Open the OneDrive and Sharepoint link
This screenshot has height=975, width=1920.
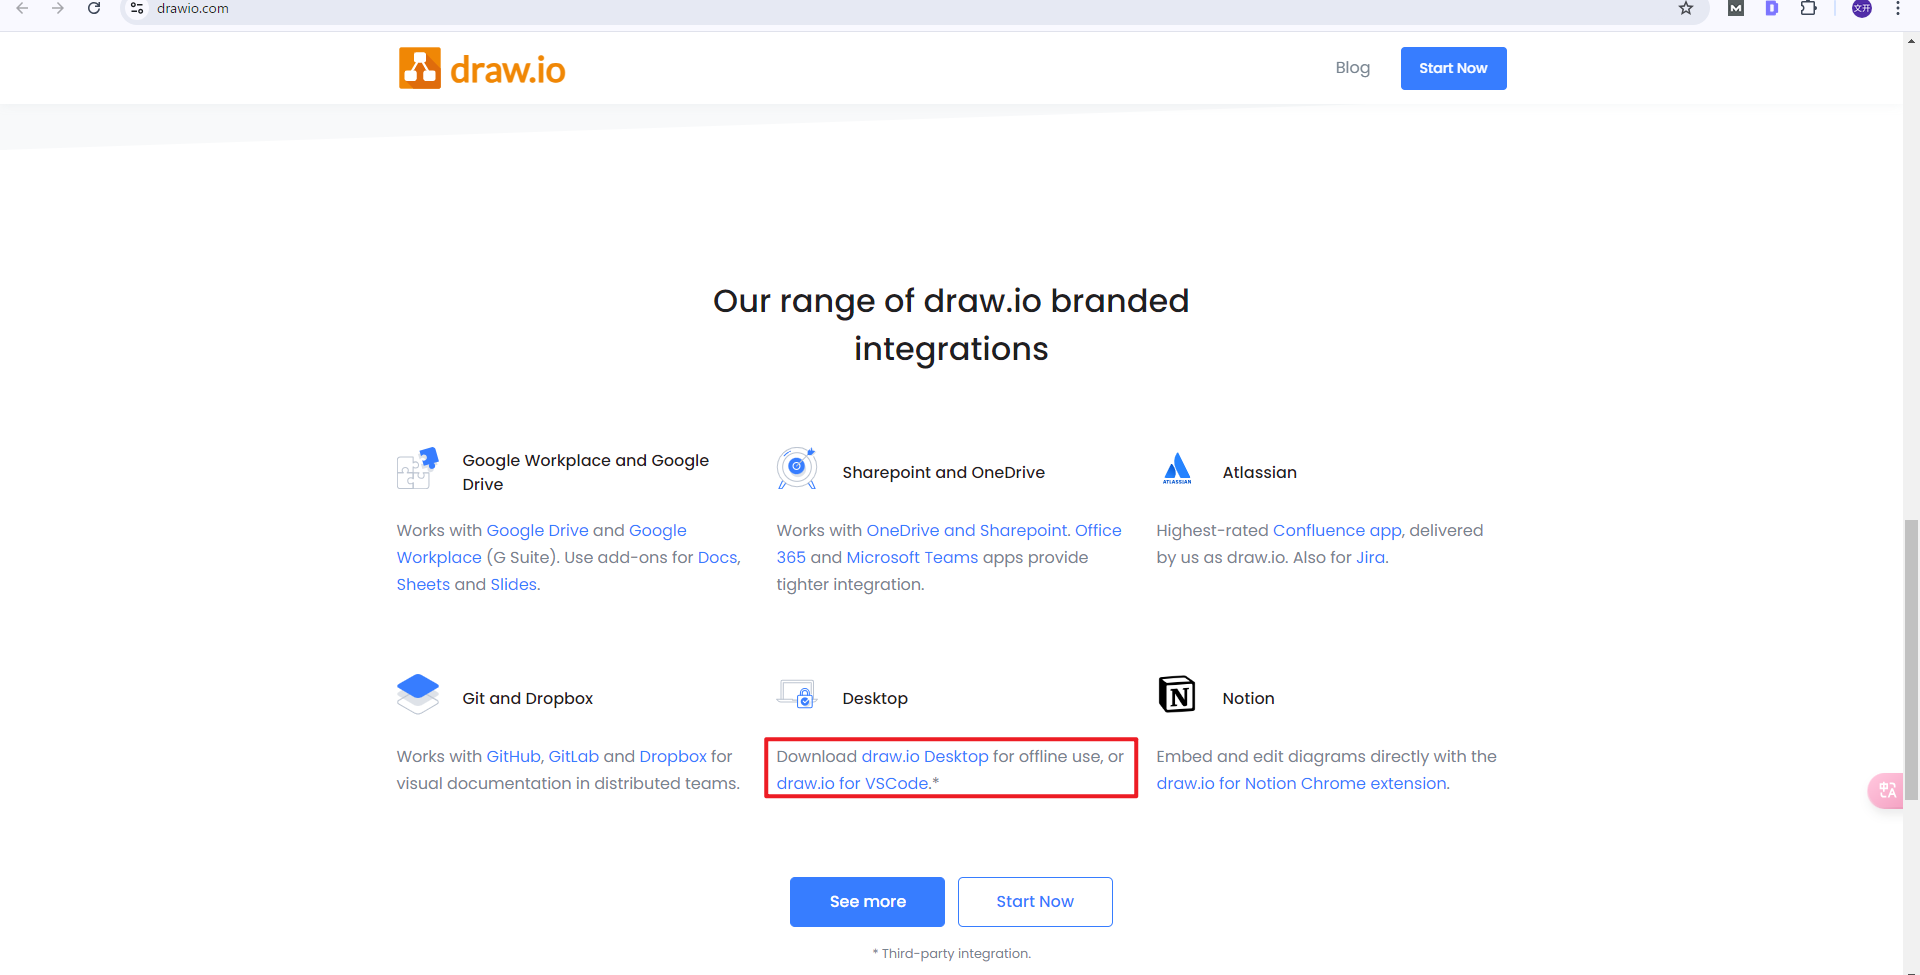(967, 530)
